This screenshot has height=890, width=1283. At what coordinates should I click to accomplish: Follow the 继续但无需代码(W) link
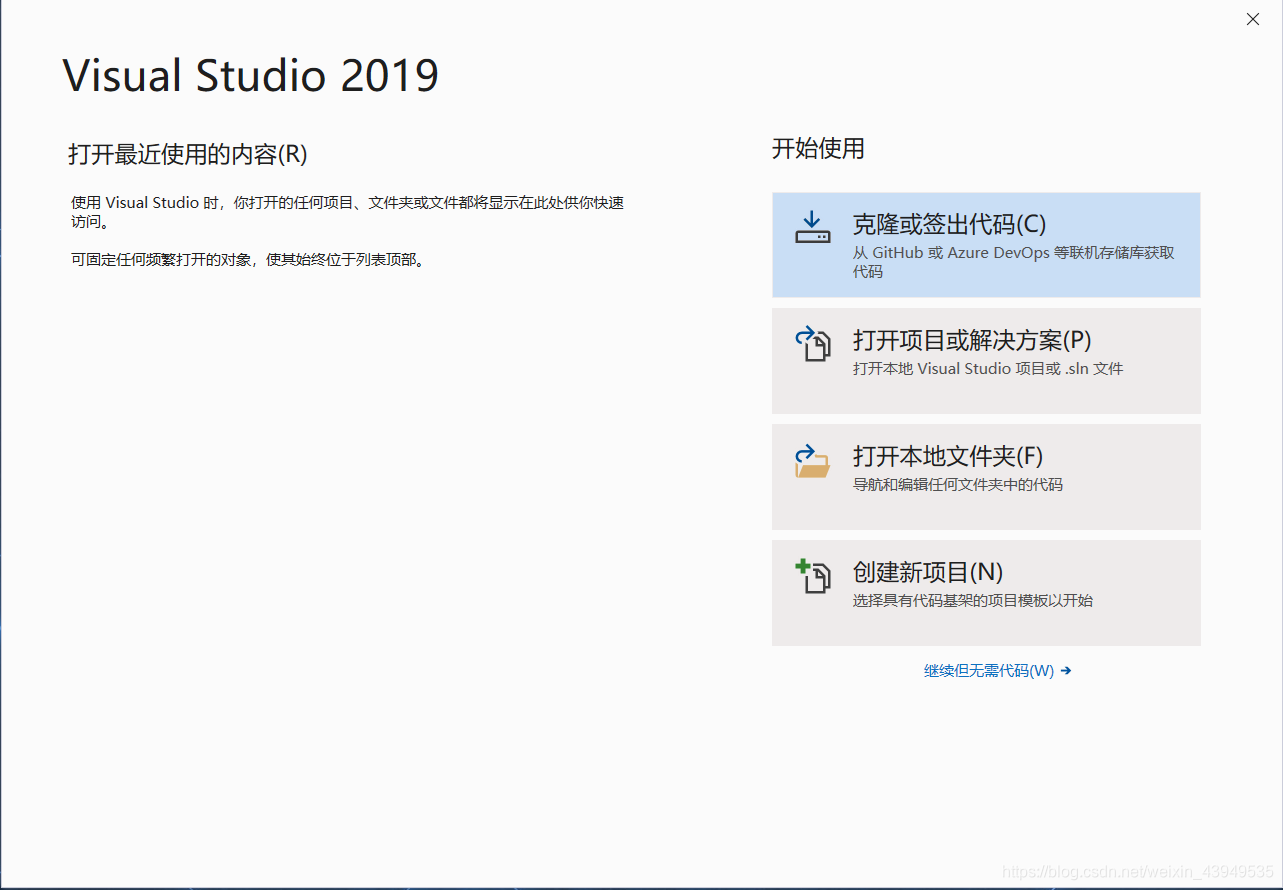click(x=989, y=671)
